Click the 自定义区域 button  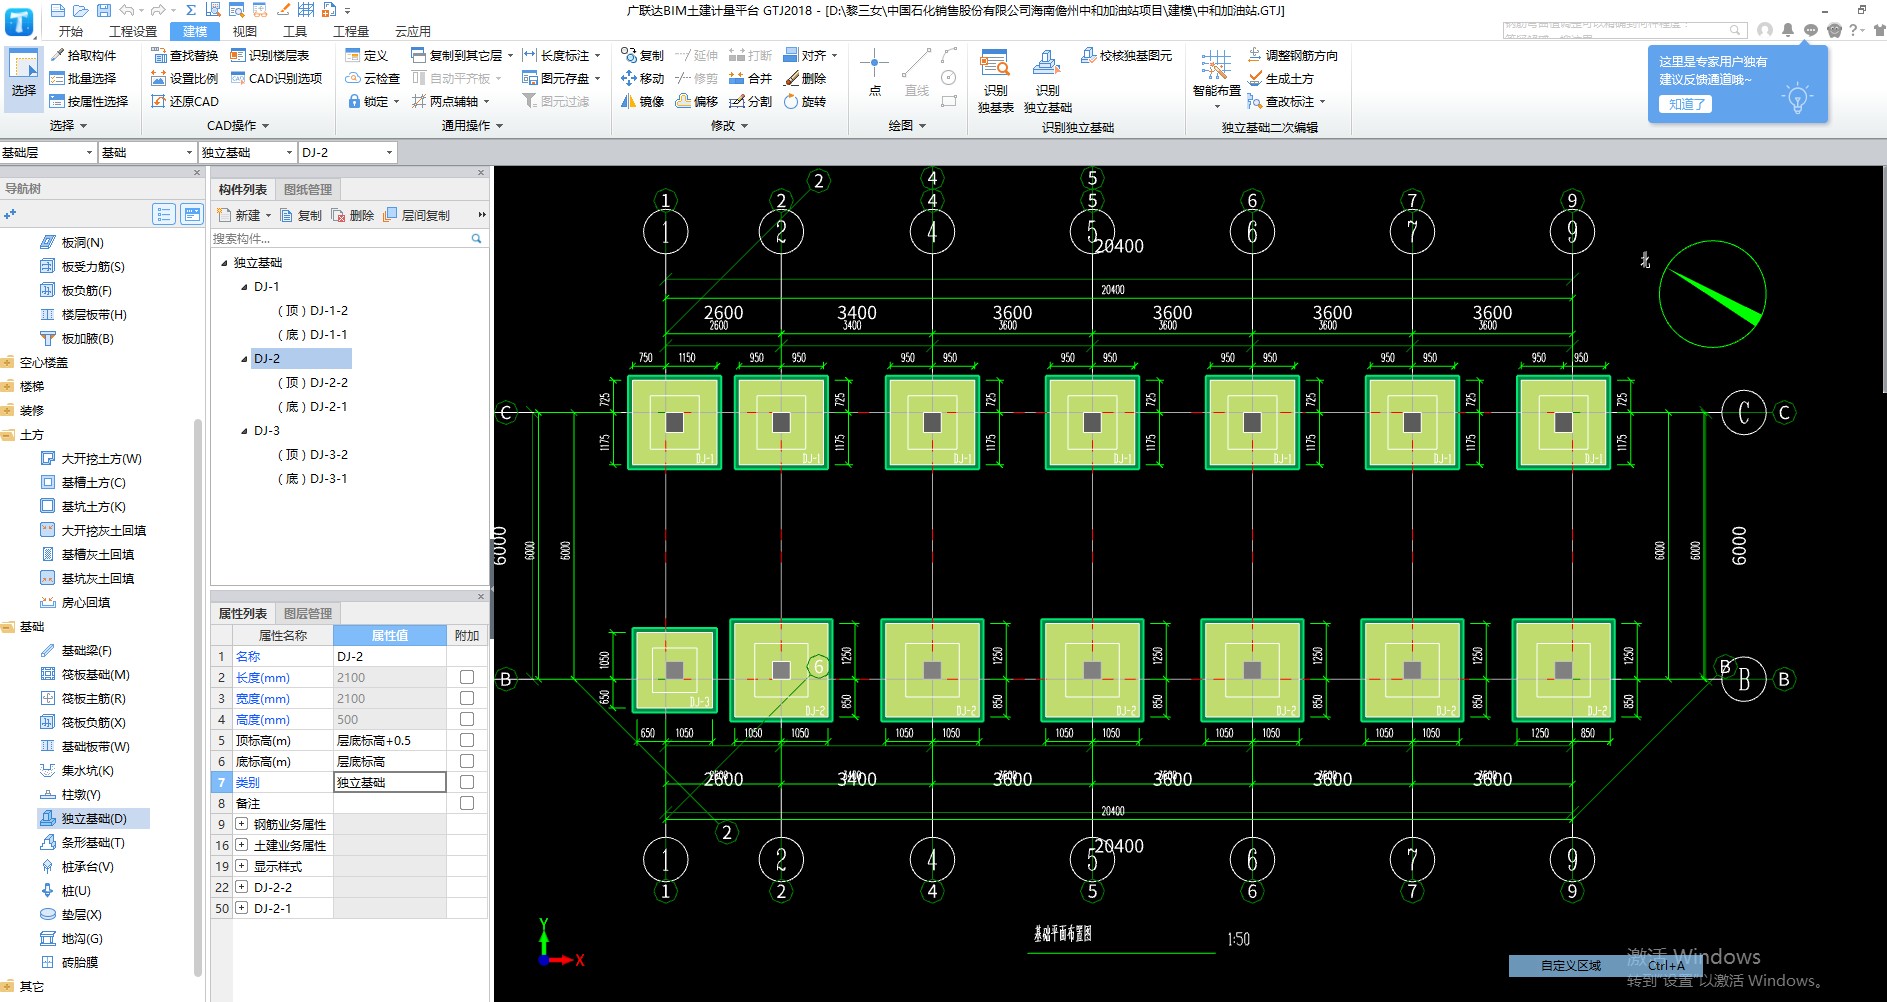[1571, 965]
